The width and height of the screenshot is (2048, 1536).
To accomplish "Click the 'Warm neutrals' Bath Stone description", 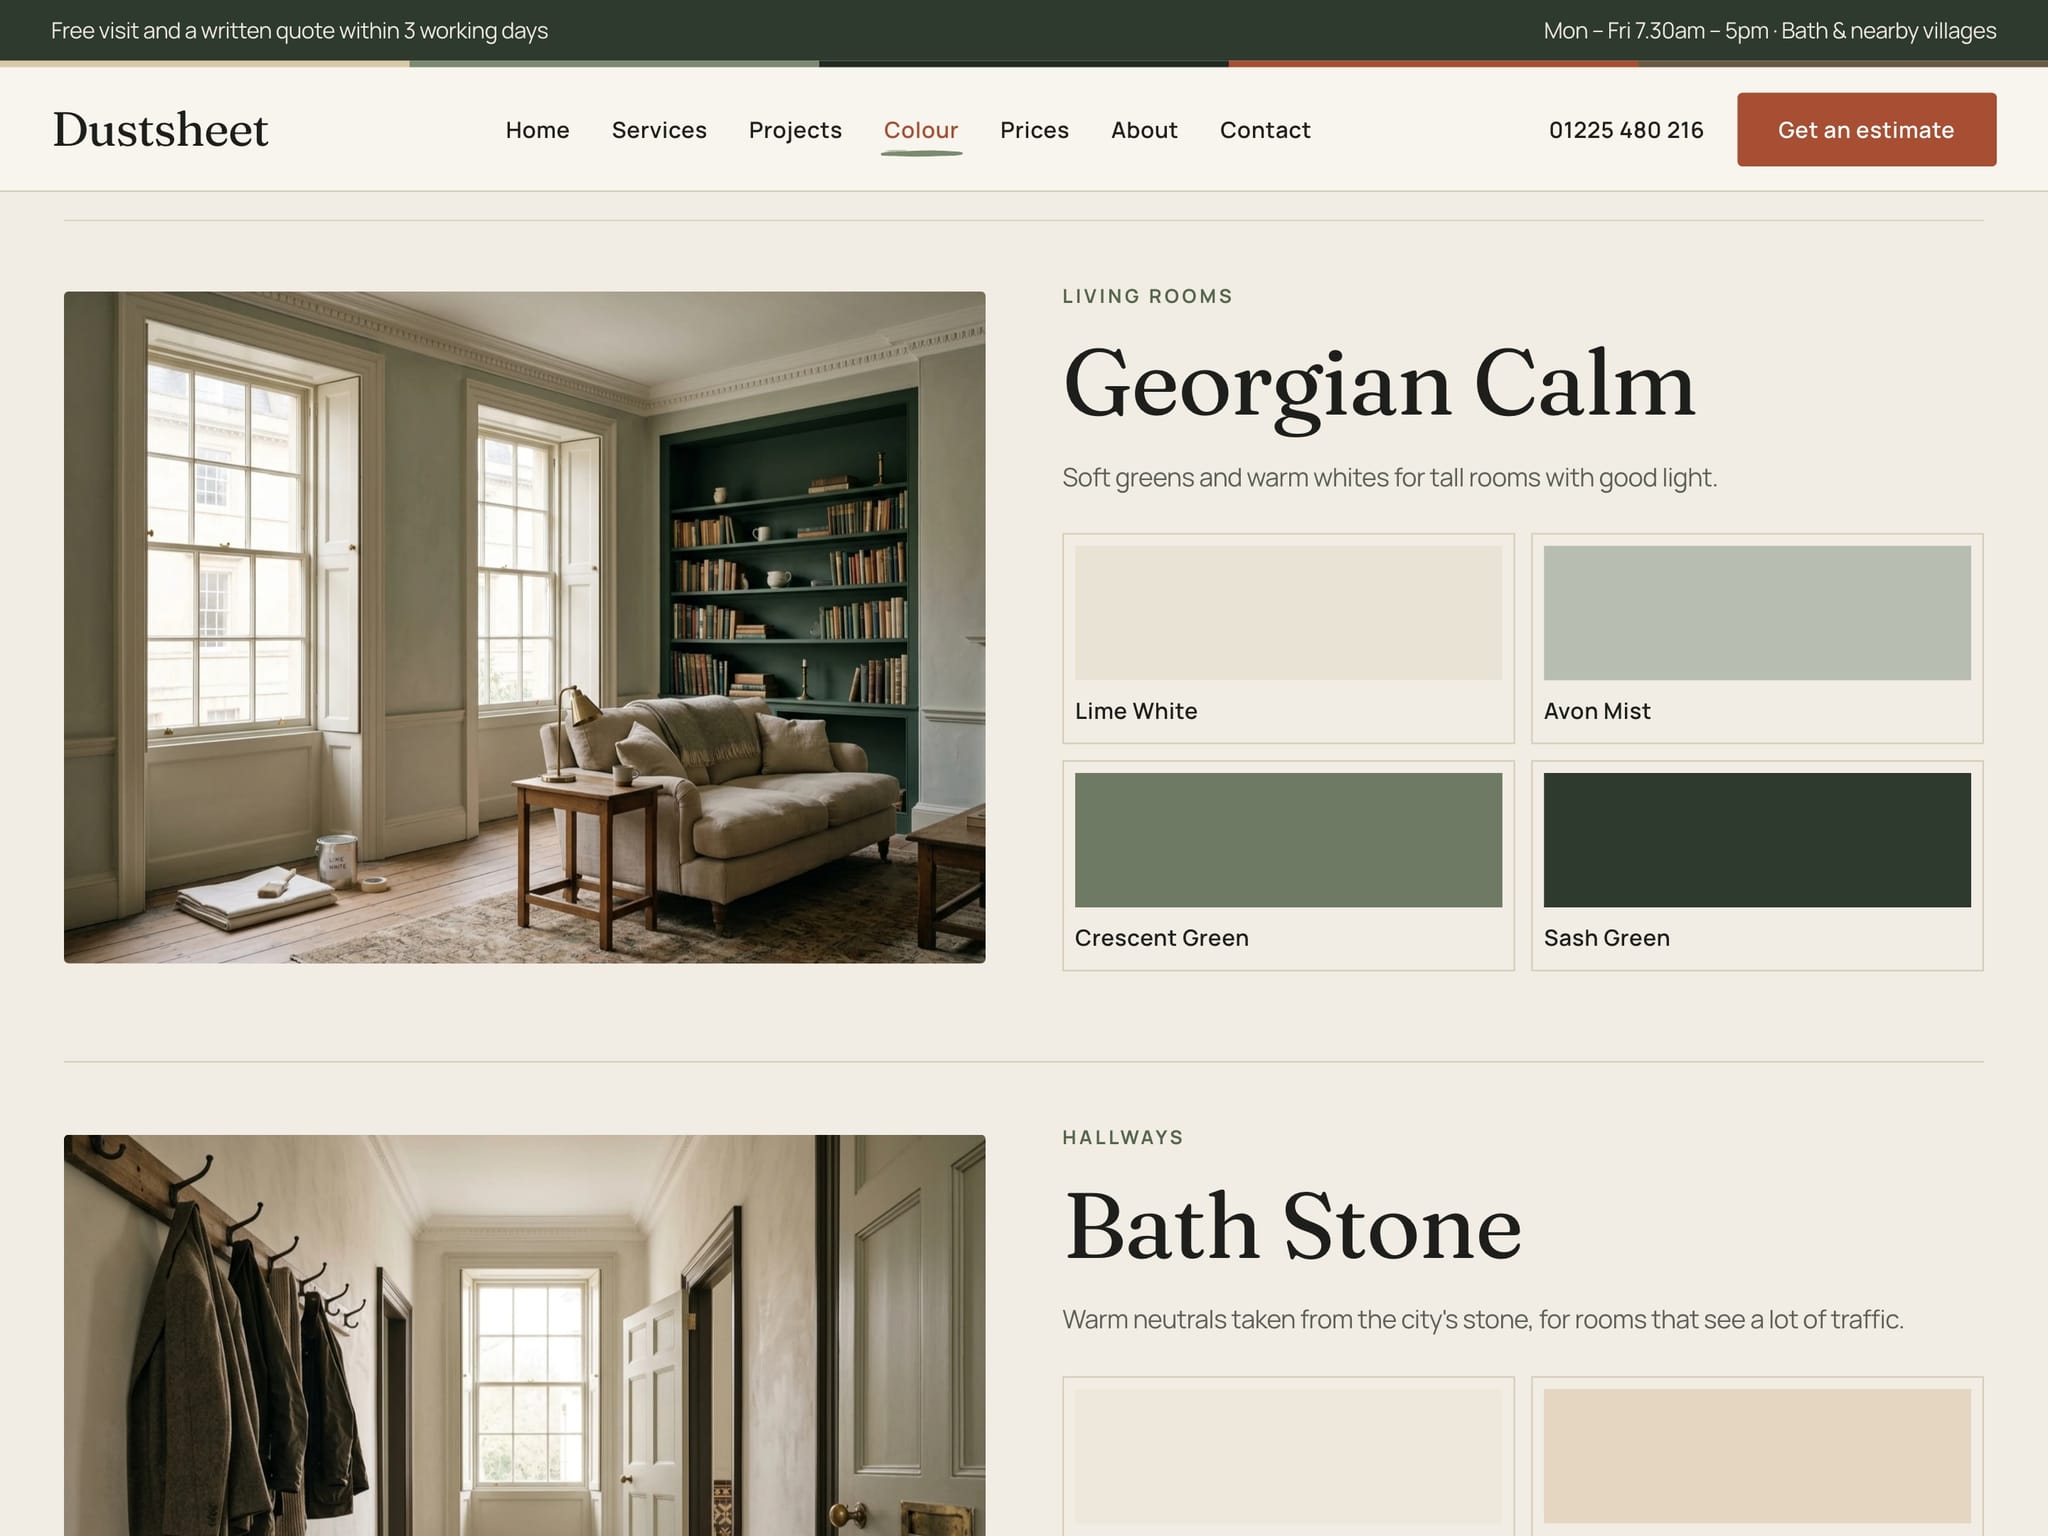I will [x=1482, y=1320].
